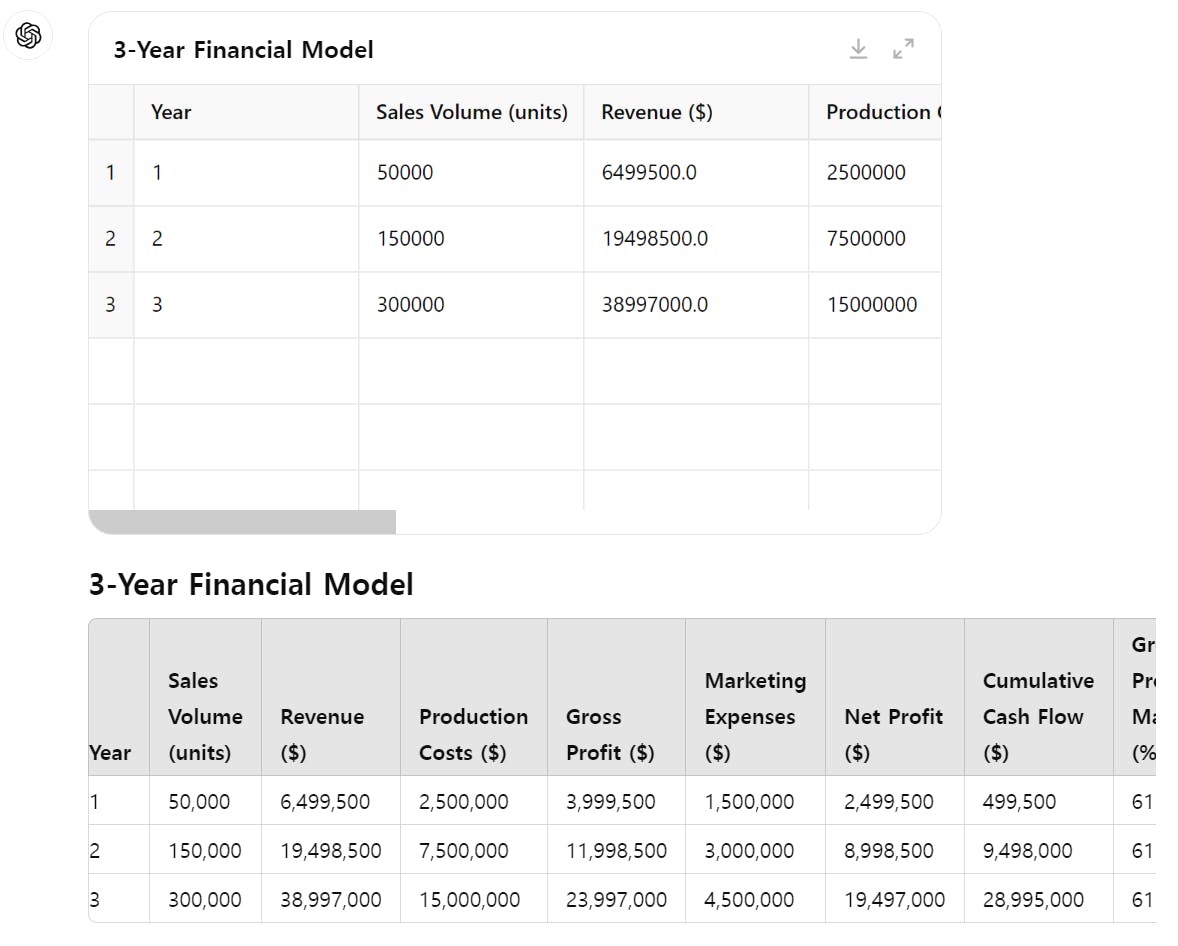Select row number 3 in the spreadsheet

point(110,304)
